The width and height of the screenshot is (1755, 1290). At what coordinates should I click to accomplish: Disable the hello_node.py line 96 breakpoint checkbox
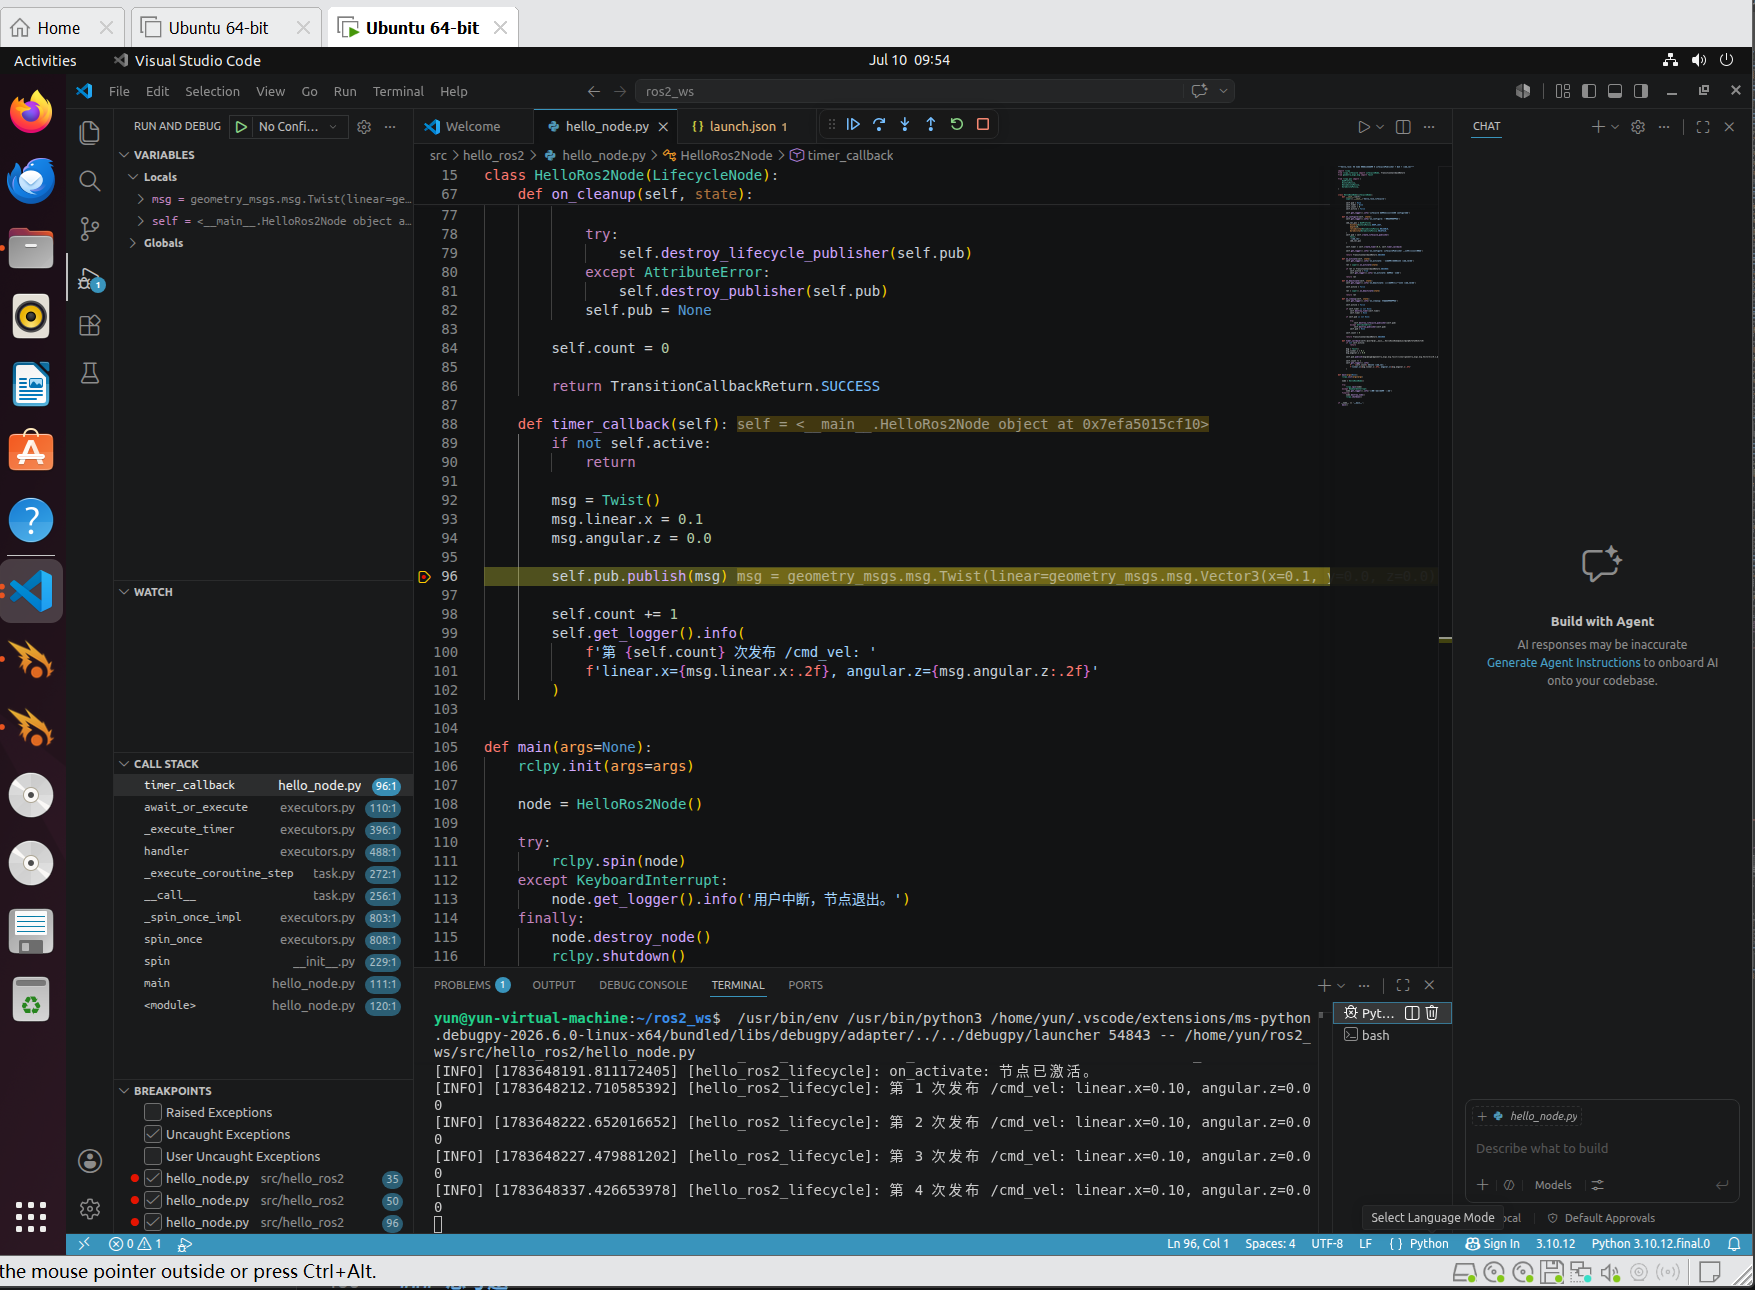pyautogui.click(x=153, y=1222)
